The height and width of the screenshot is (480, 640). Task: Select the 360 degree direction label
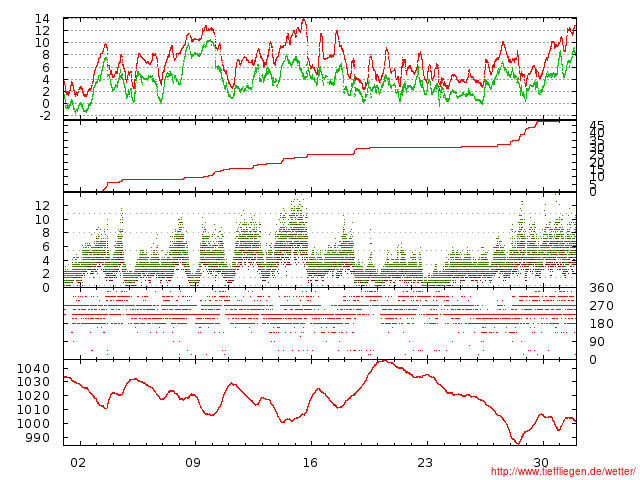[601, 288]
